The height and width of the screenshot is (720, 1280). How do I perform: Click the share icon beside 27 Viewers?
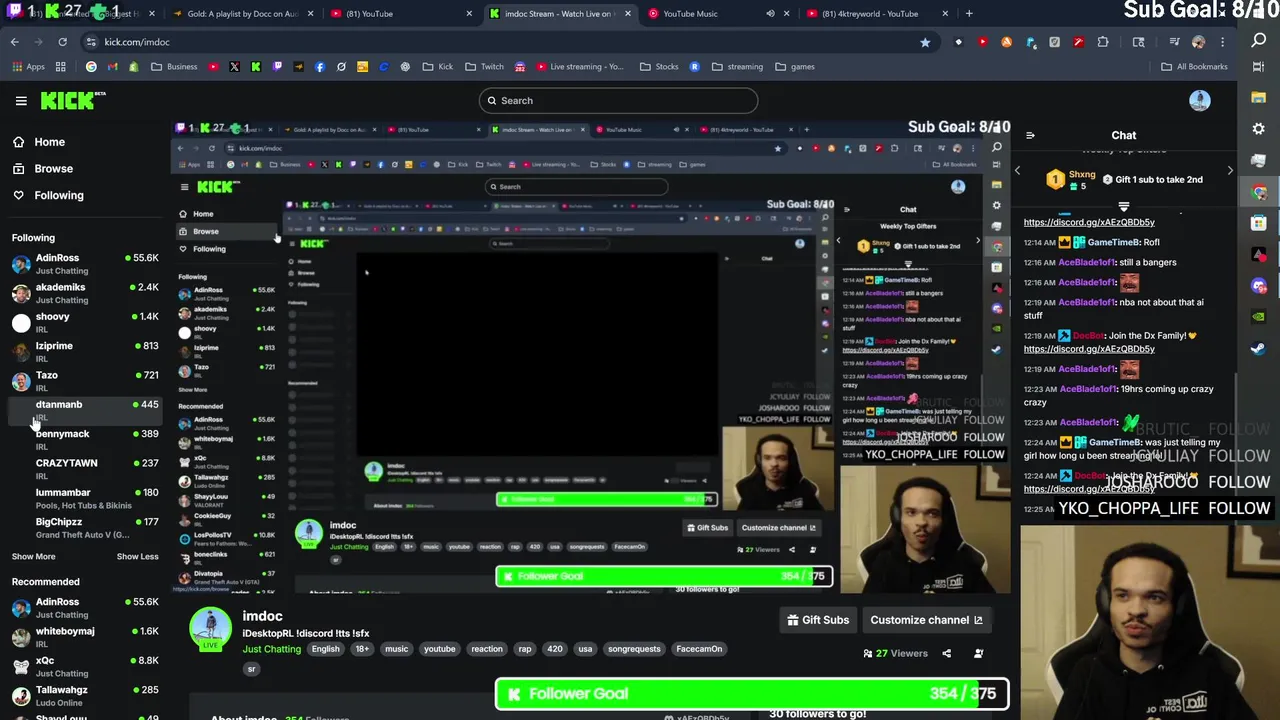[x=947, y=653]
